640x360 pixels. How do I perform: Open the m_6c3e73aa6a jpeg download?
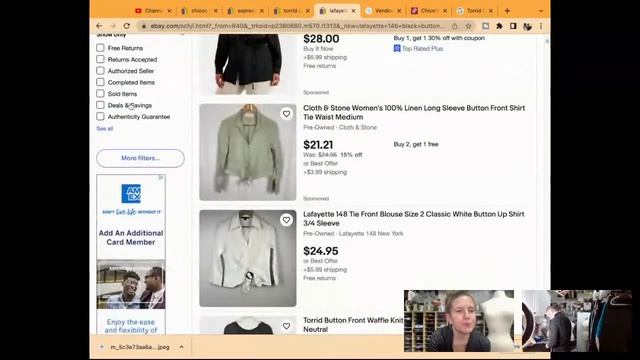coord(140,347)
